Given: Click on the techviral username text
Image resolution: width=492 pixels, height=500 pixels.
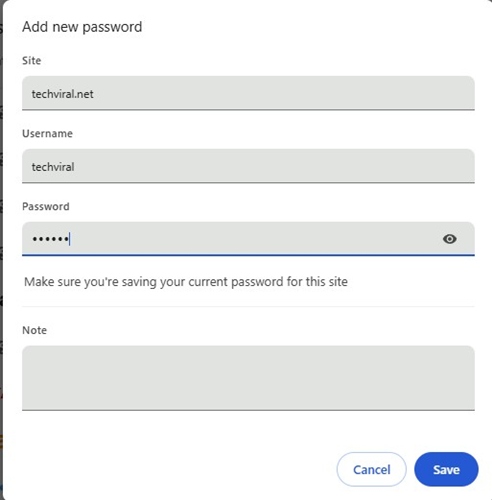Looking at the screenshot, I should pos(53,167).
